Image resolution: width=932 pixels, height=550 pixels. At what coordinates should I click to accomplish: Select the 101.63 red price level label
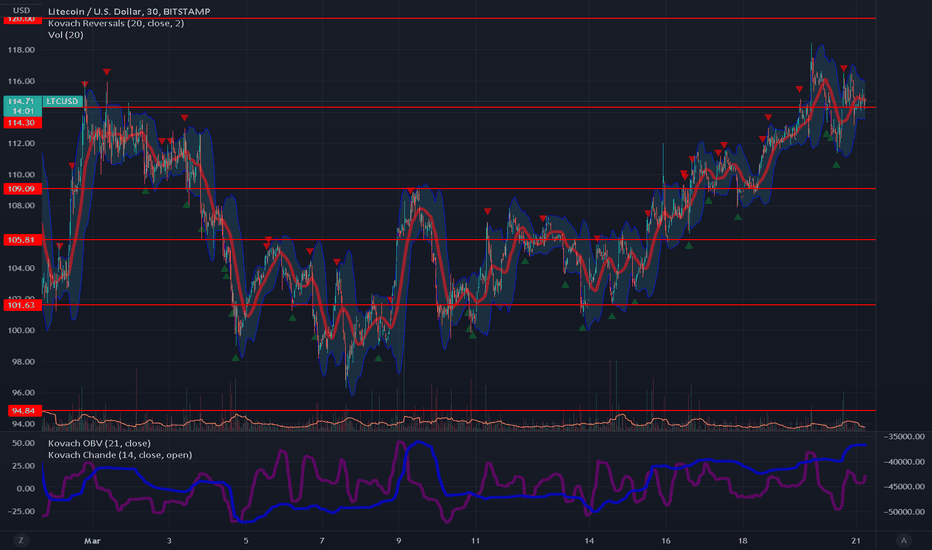tap(21, 305)
